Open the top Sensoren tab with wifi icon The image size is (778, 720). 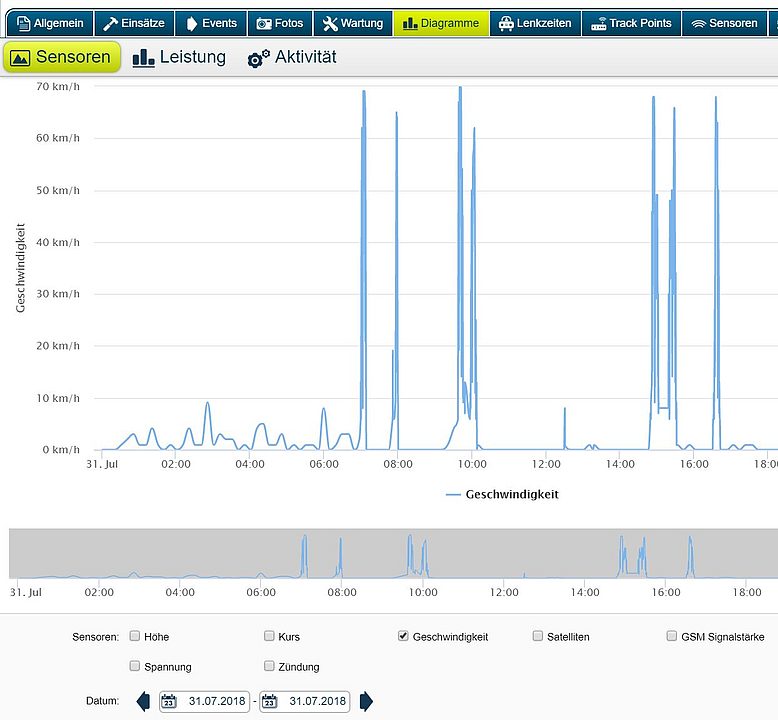(724, 23)
